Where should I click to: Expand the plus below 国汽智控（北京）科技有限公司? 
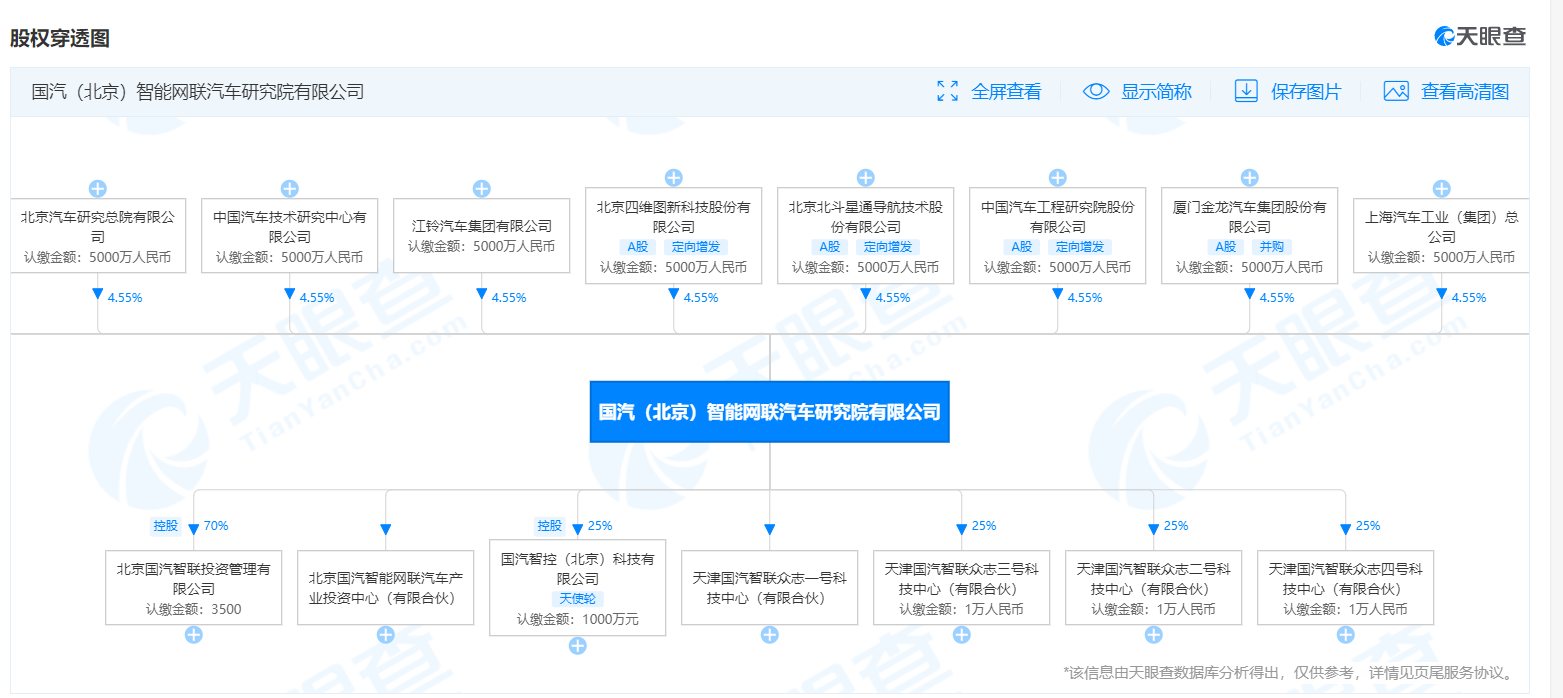click(578, 646)
